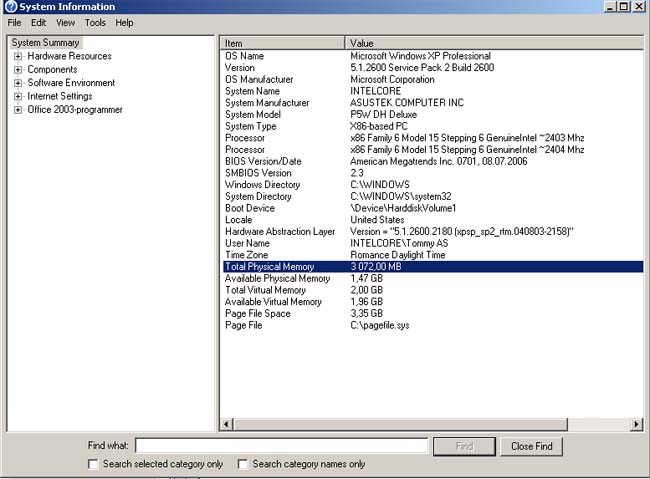Select the Page File row

click(x=433, y=325)
